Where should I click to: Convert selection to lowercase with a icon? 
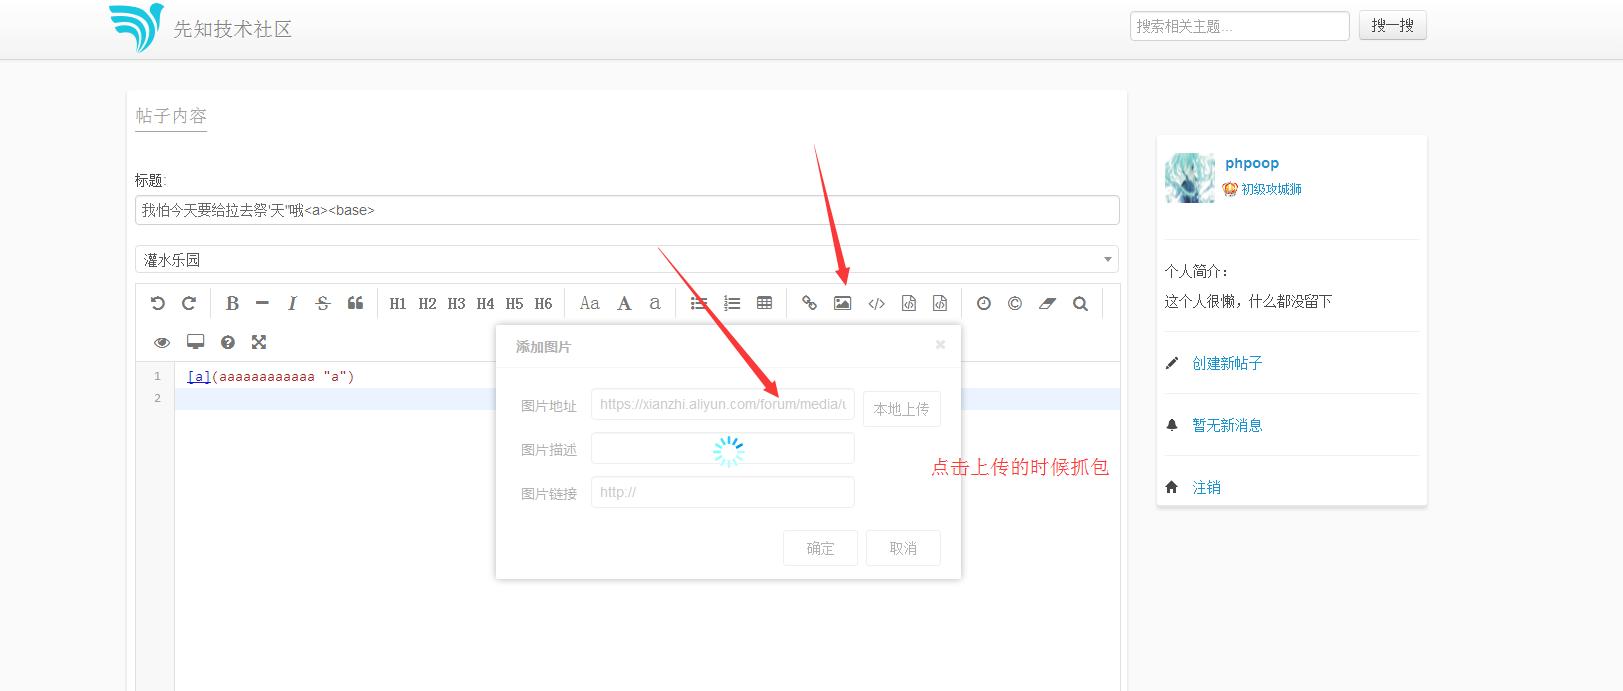click(655, 303)
